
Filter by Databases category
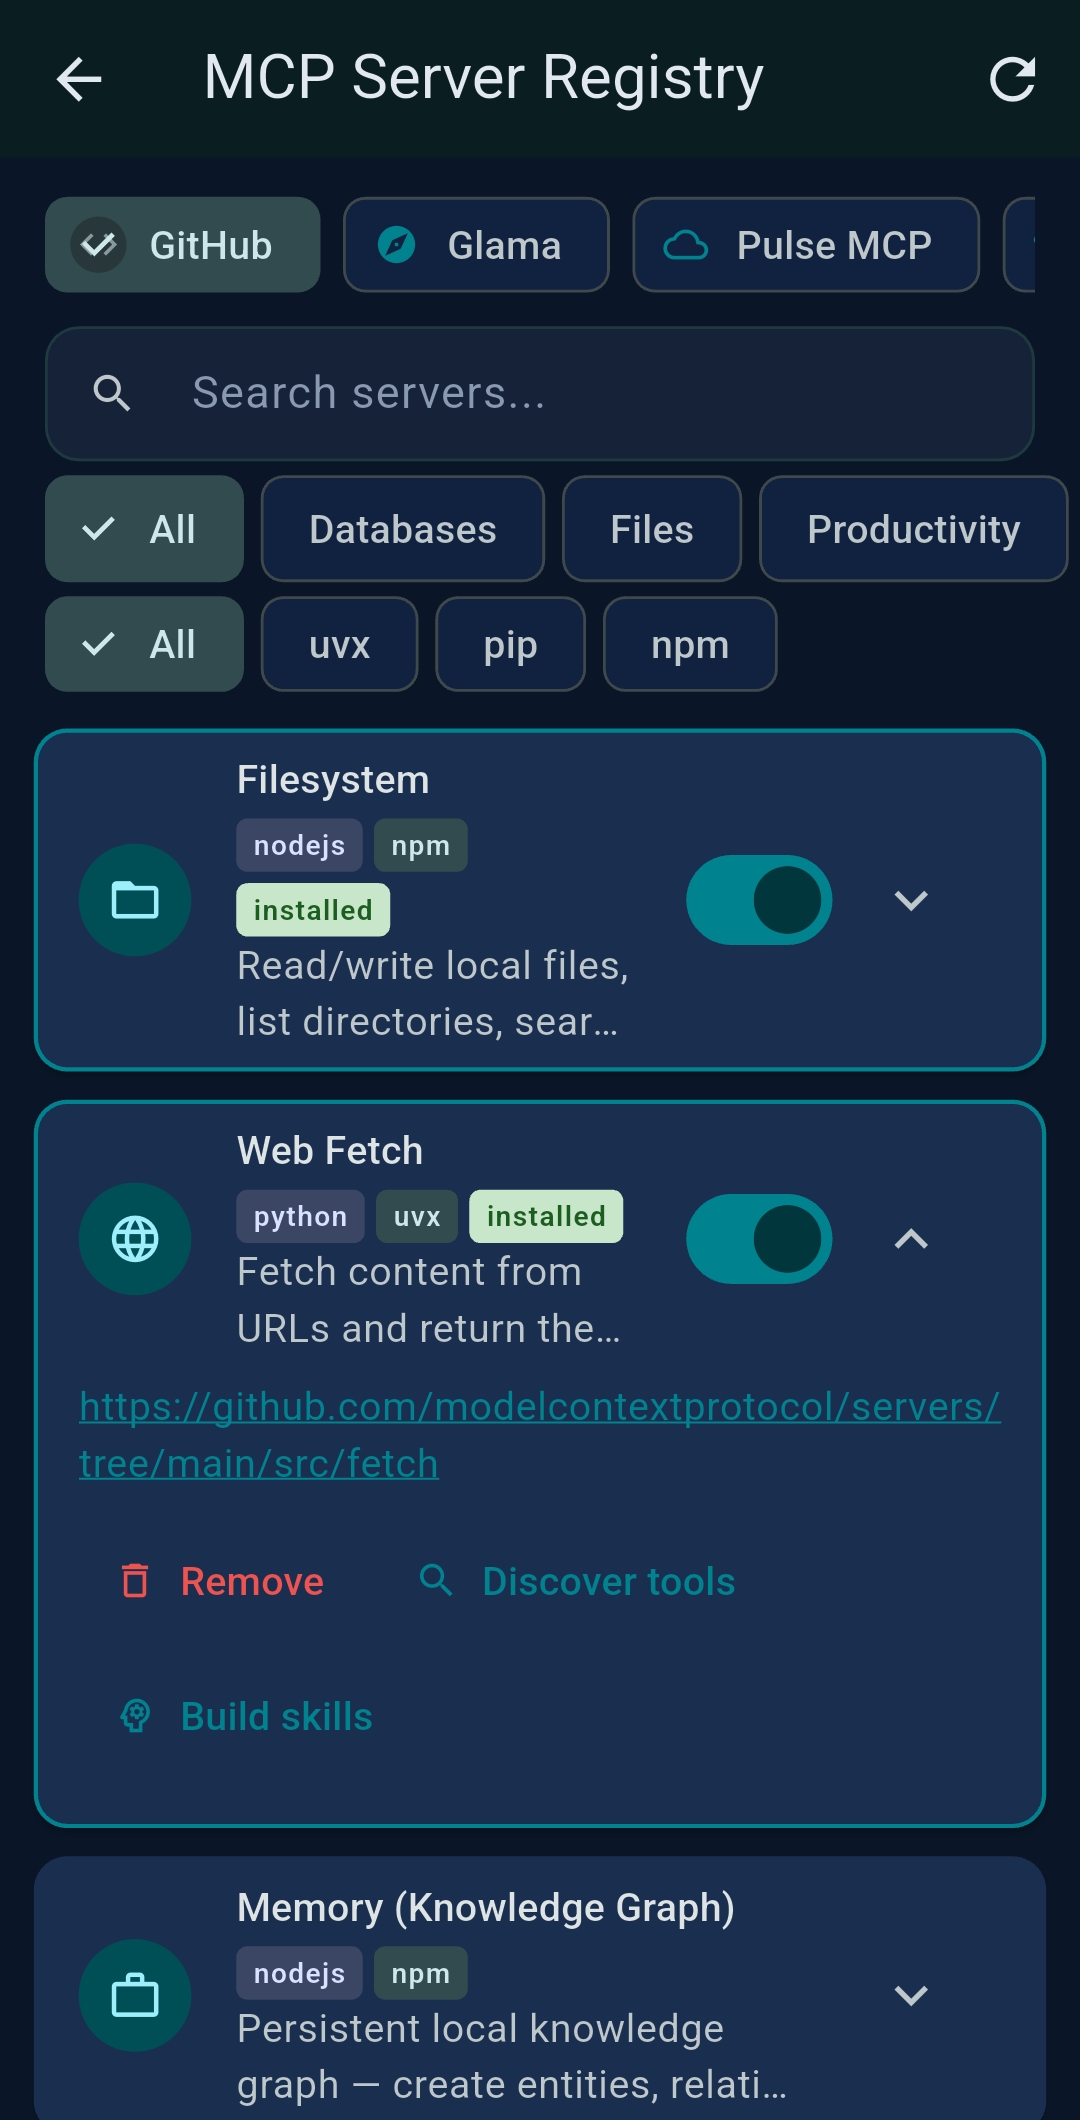click(x=403, y=529)
